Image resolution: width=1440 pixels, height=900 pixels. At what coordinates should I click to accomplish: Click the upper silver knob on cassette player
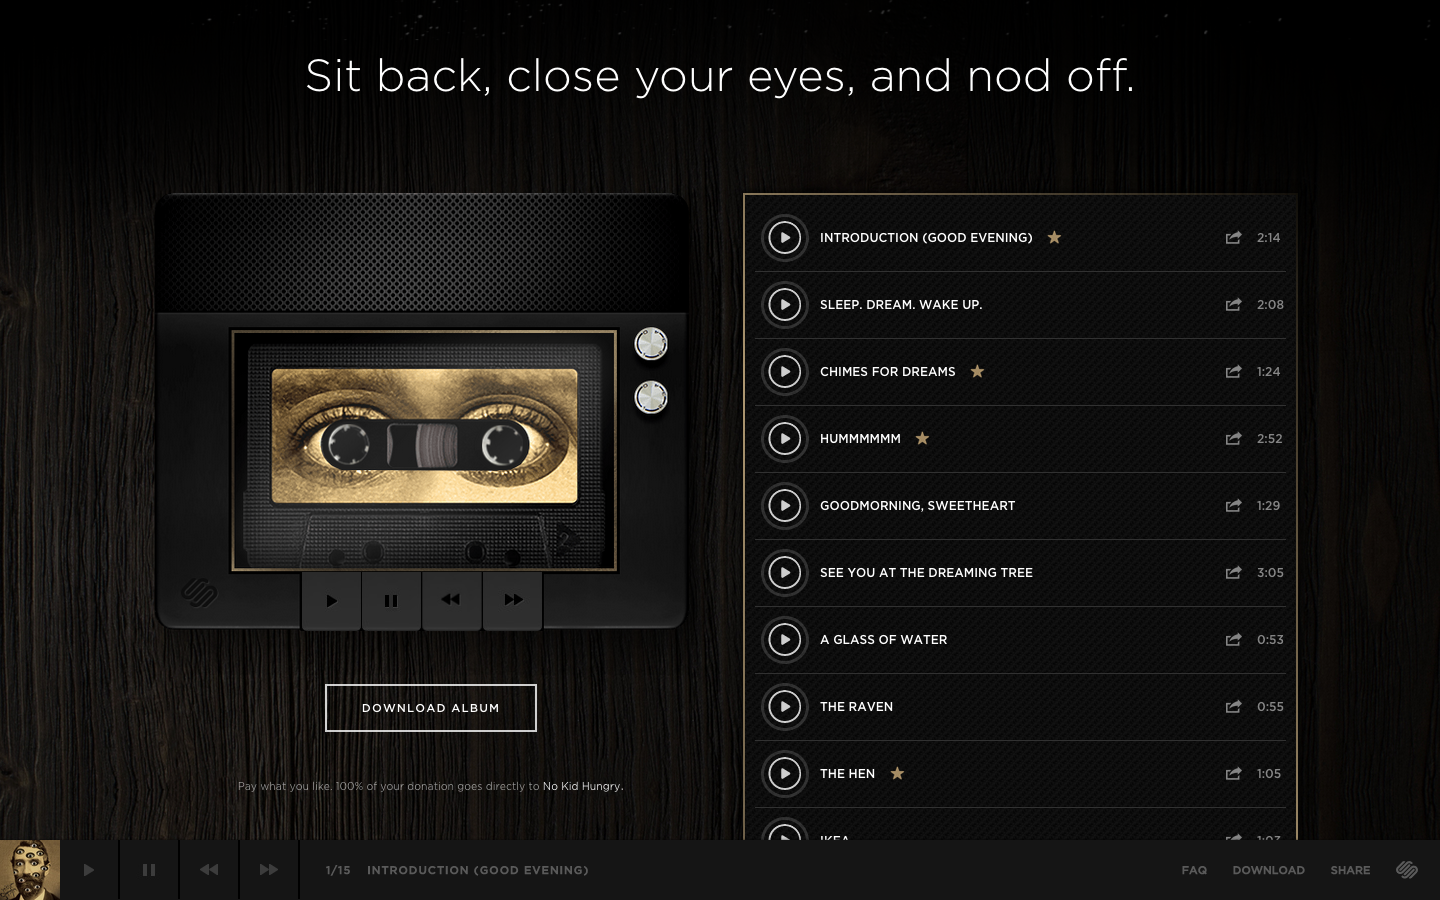pos(651,344)
